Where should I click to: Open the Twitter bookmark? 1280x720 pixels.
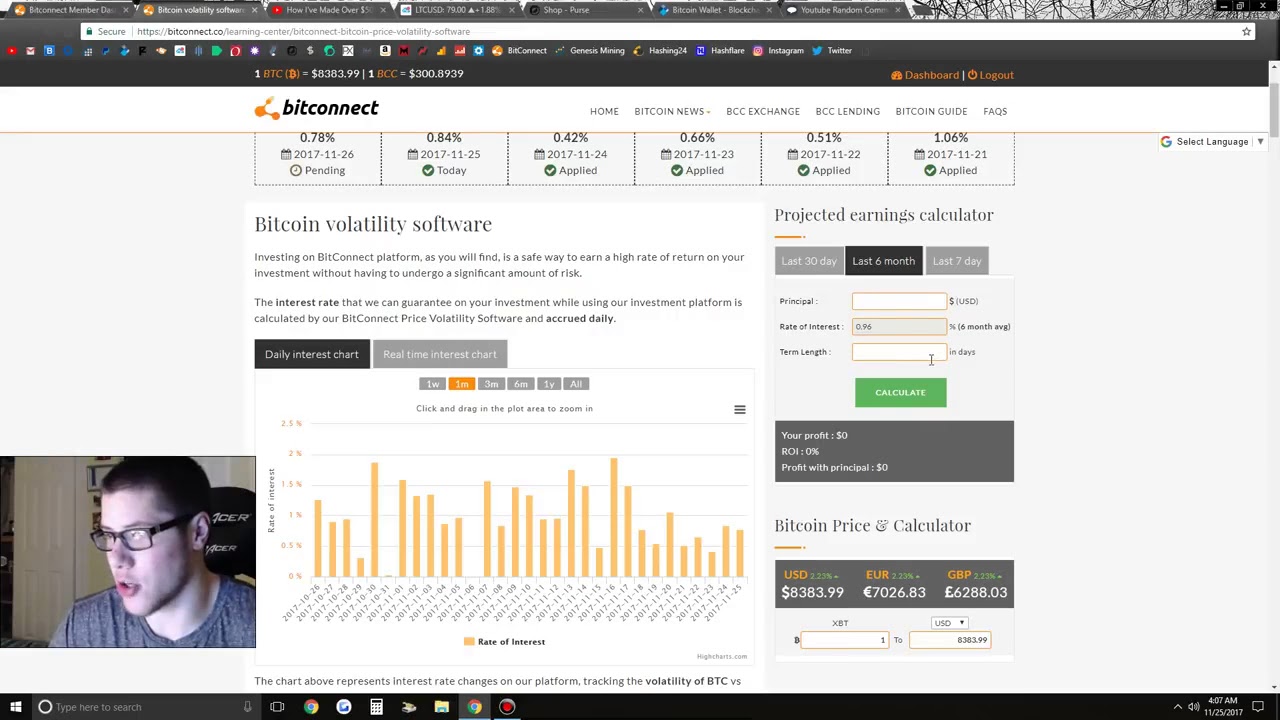point(831,51)
